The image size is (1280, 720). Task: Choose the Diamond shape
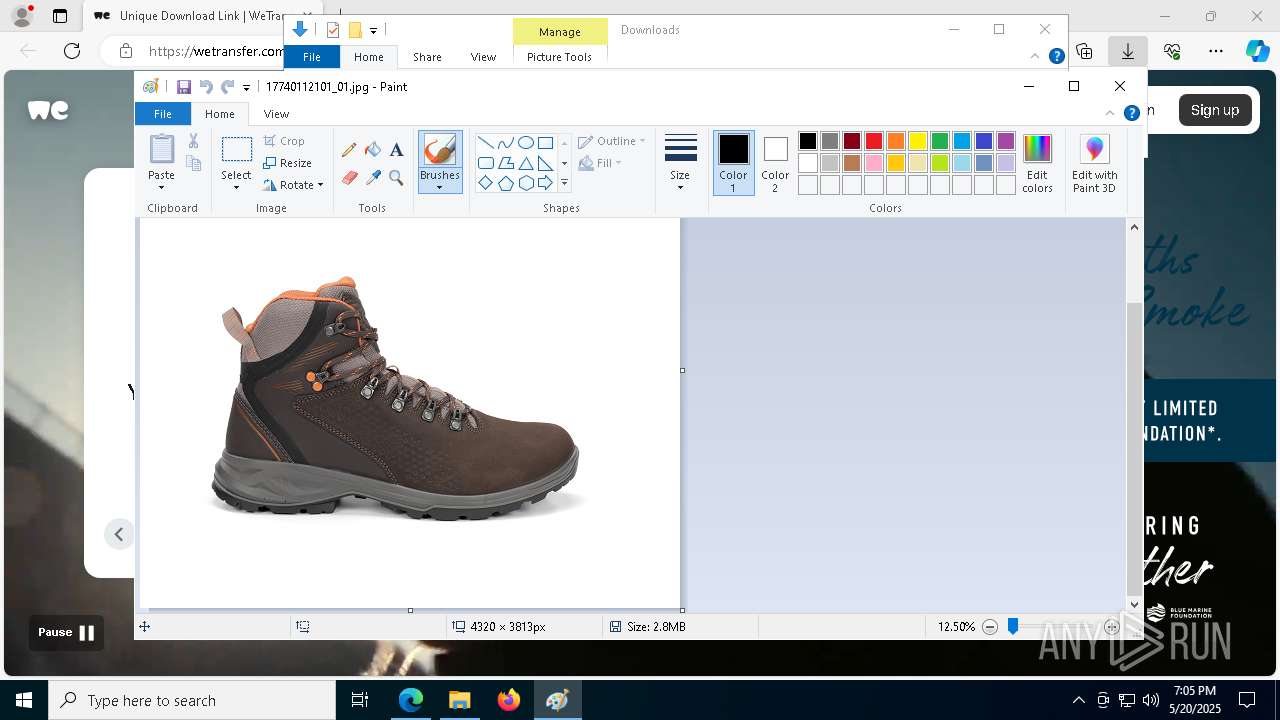coord(485,183)
